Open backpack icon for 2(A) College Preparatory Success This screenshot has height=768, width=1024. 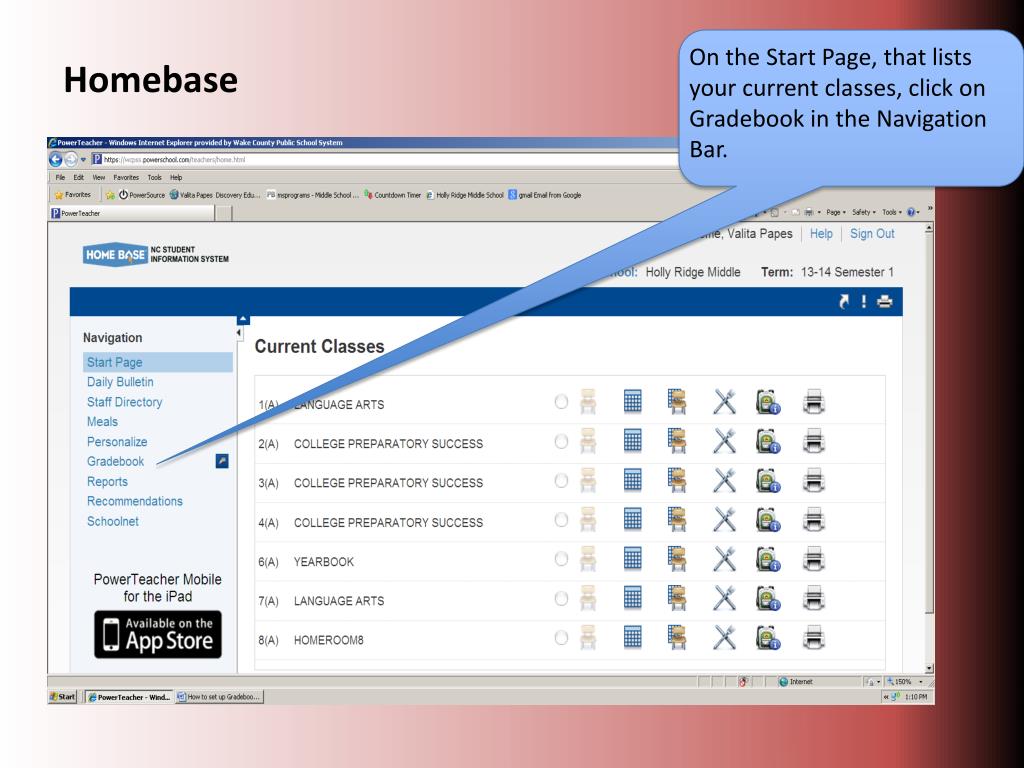pyautogui.click(x=768, y=441)
